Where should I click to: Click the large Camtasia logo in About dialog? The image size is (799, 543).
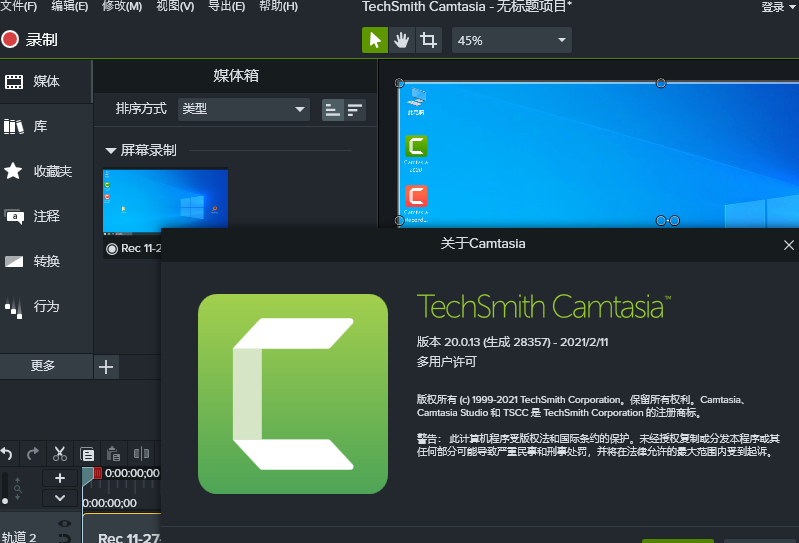coord(293,394)
